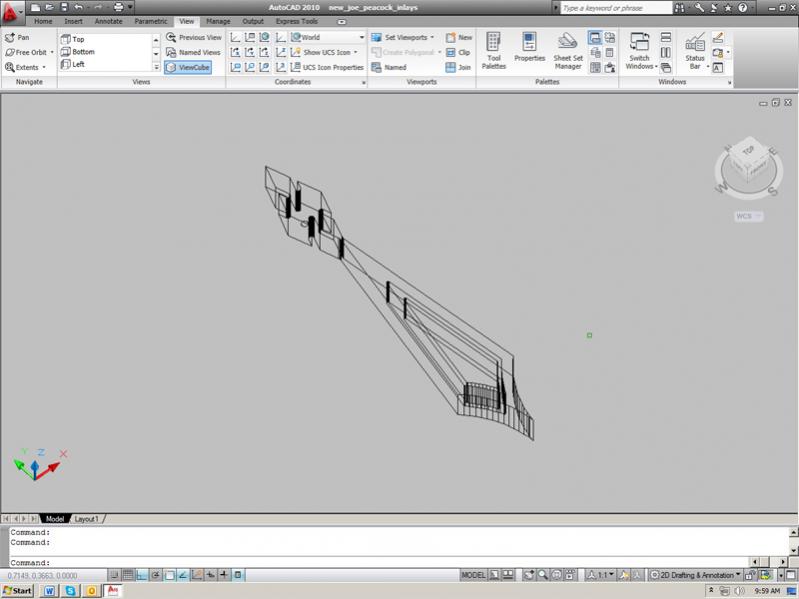Image resolution: width=799 pixels, height=599 pixels.
Task: Expand the World UCS dropdown
Action: tap(362, 37)
